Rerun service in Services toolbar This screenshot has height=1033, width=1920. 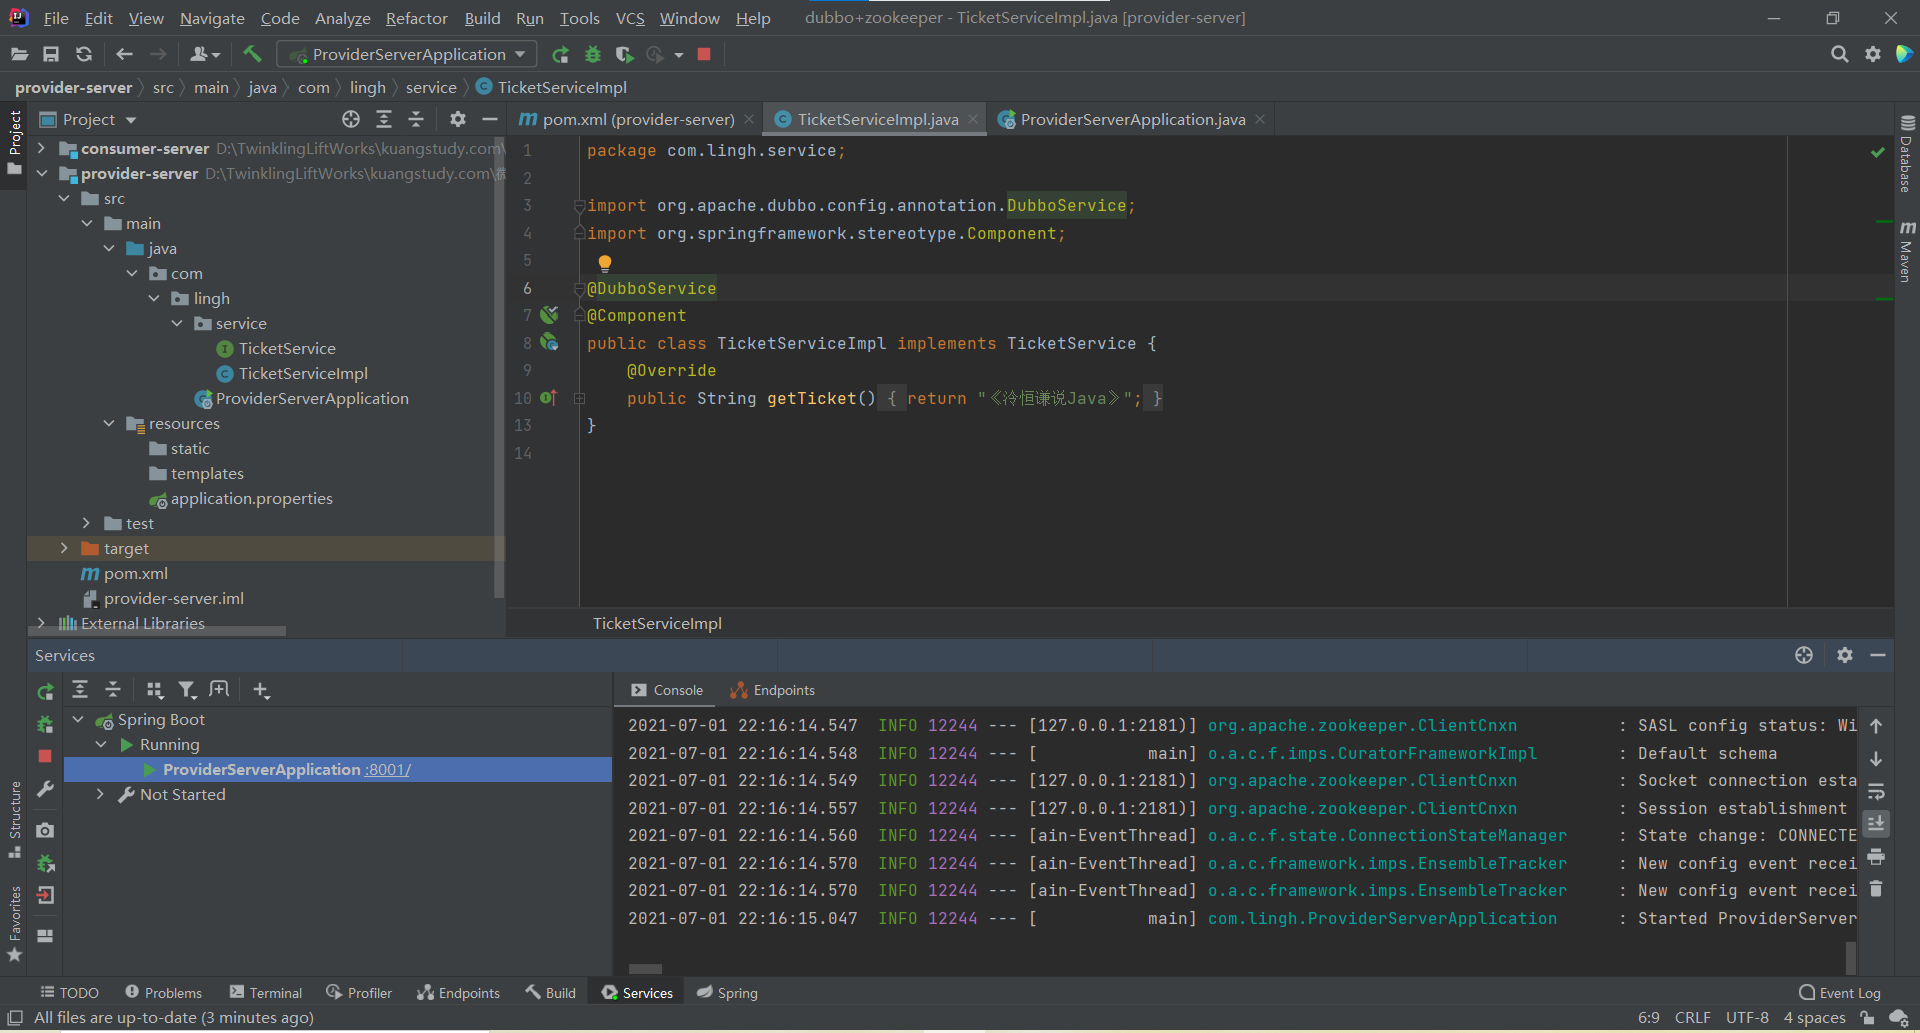45,691
